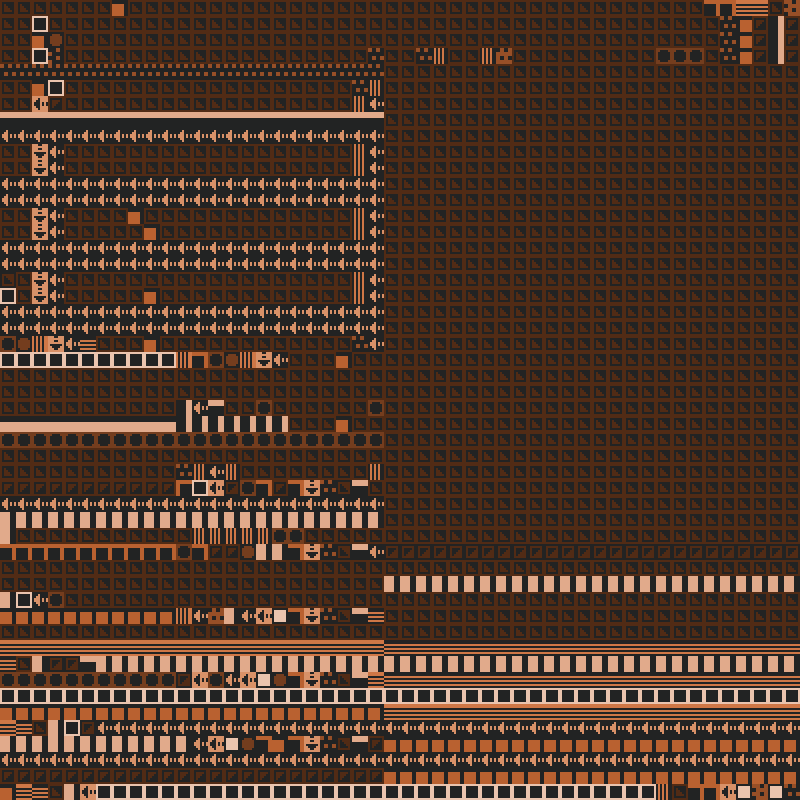Click the down-arrow tile right of the outlined-squares strip

[264, 360]
